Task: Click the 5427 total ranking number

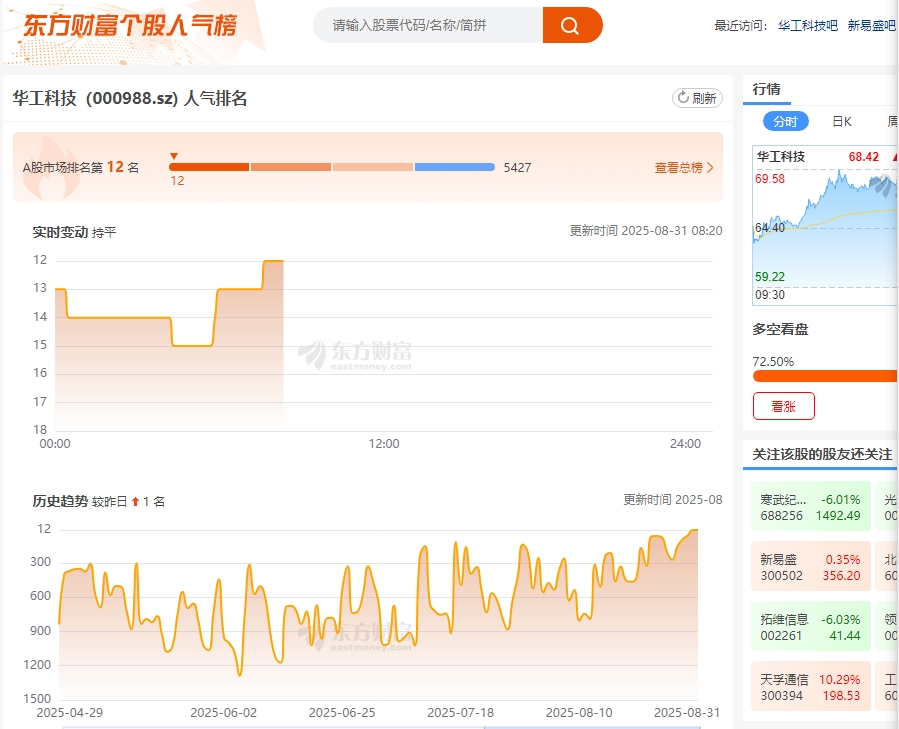Action: [517, 167]
